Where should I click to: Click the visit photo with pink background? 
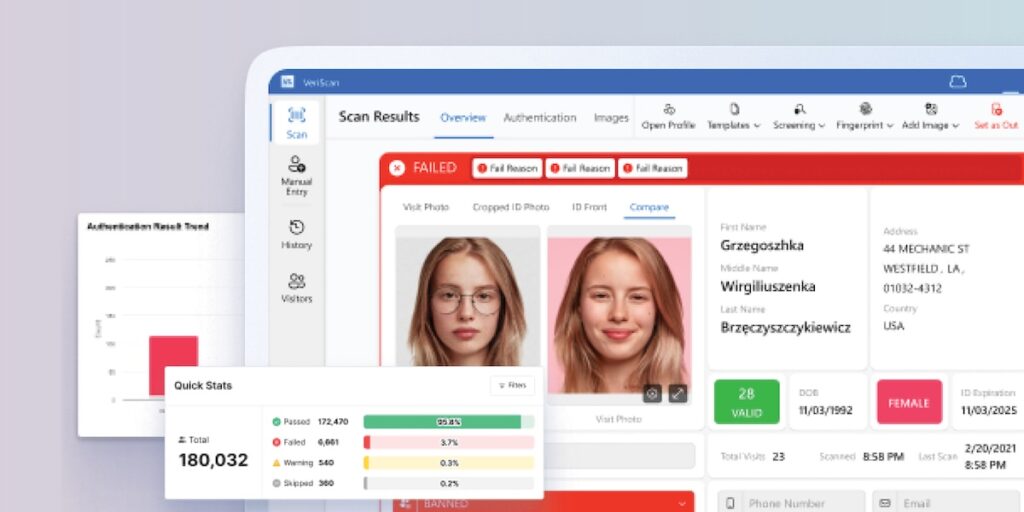pos(619,315)
